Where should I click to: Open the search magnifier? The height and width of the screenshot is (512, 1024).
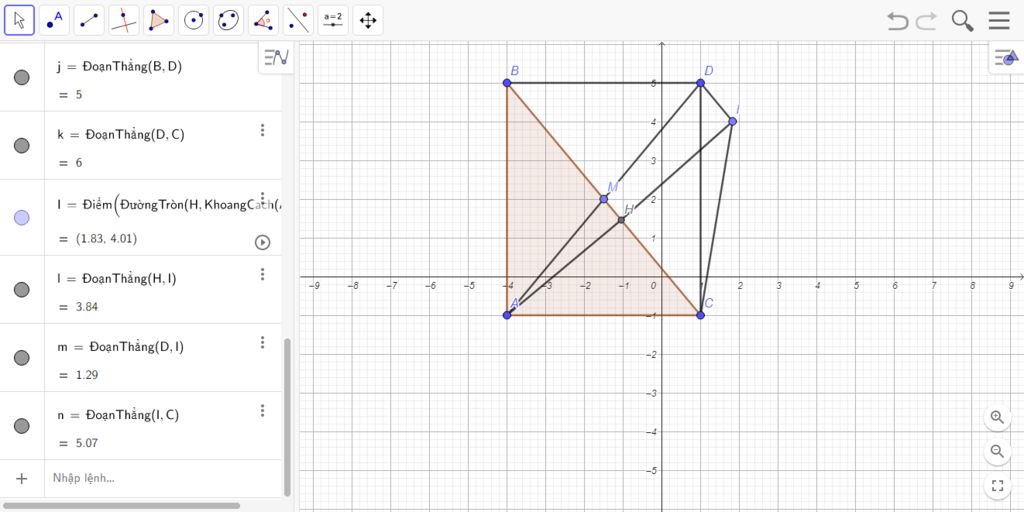[x=963, y=21]
